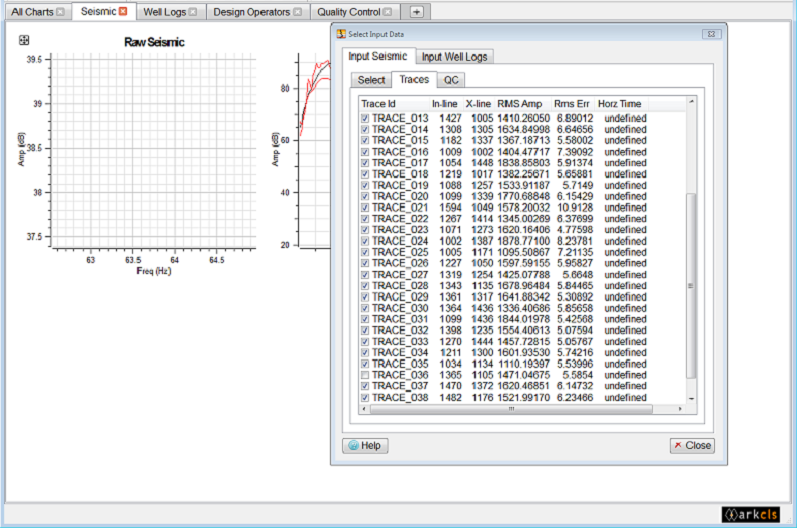Click the expand chart icon above Raw Seismic

pos(24,40)
